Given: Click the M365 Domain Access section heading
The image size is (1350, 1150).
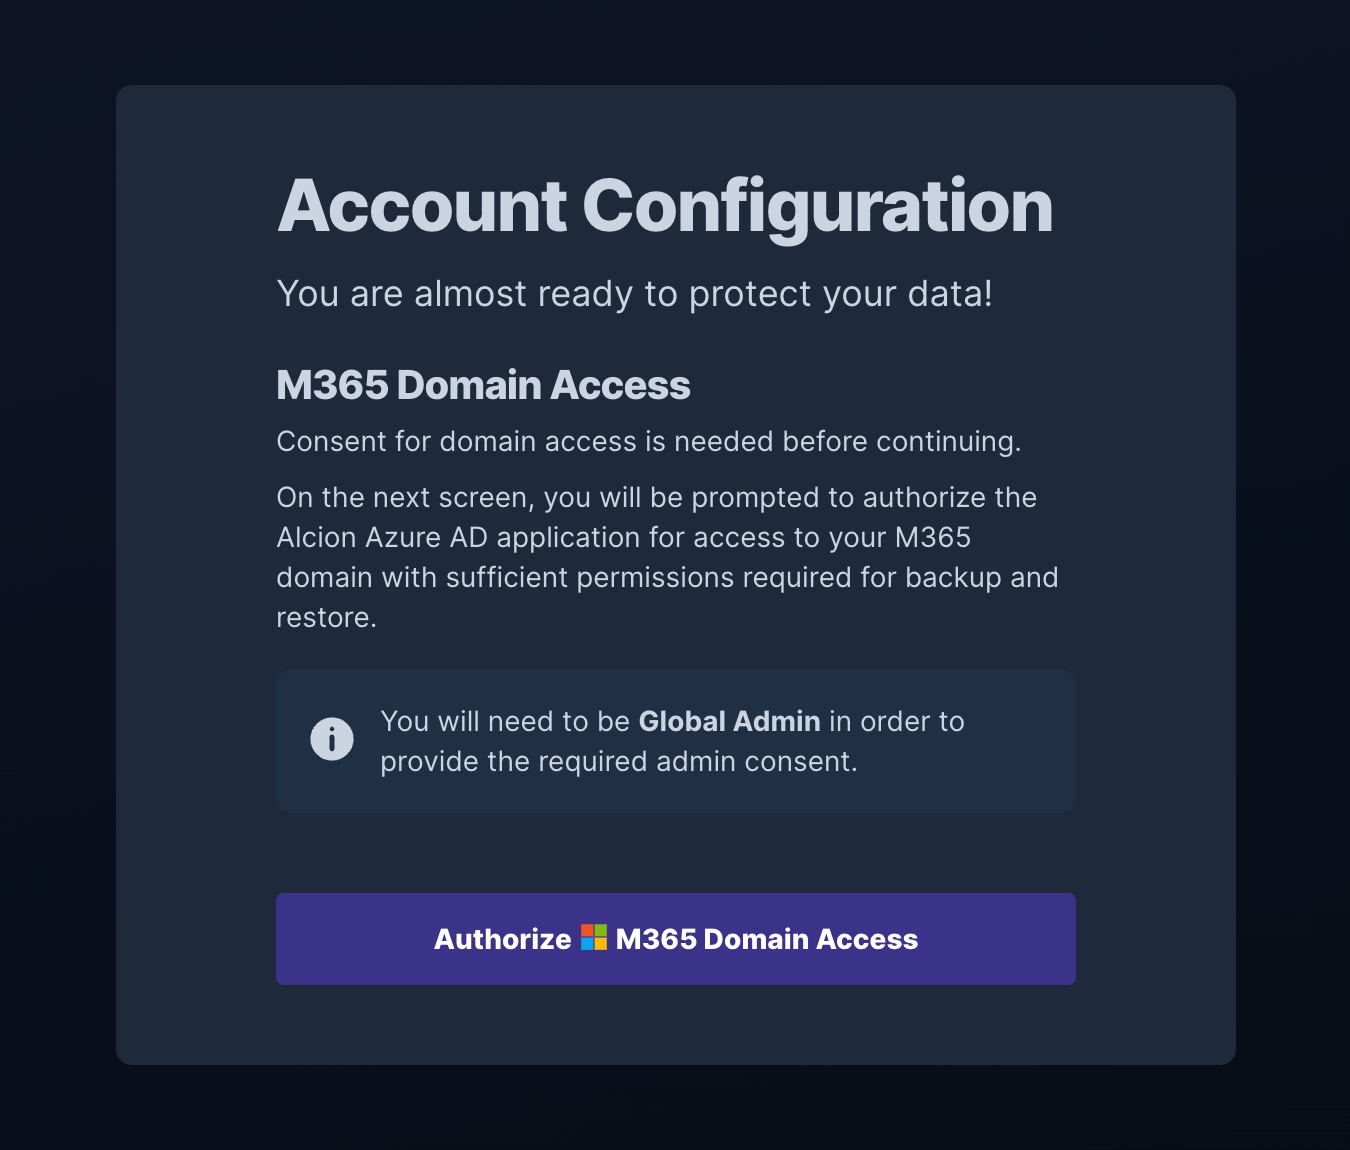Looking at the screenshot, I should coord(483,385).
